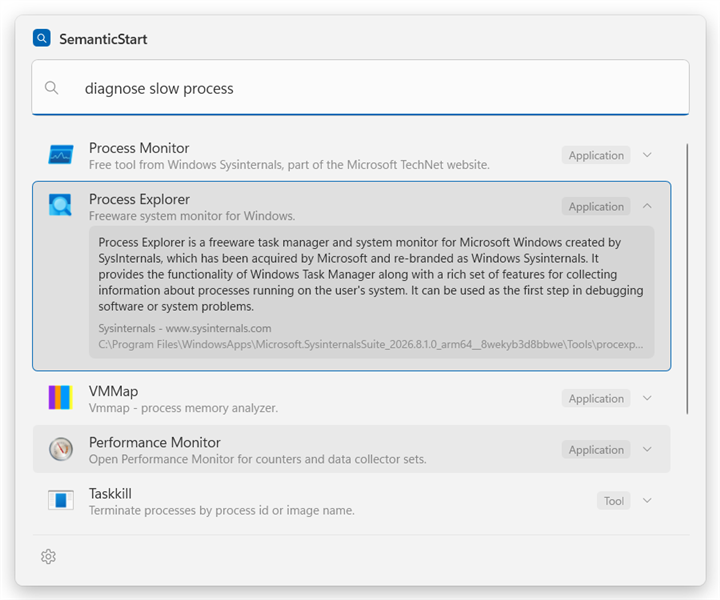Expand the Performance Monitor result details
The width and height of the screenshot is (720, 600).
[x=647, y=449]
